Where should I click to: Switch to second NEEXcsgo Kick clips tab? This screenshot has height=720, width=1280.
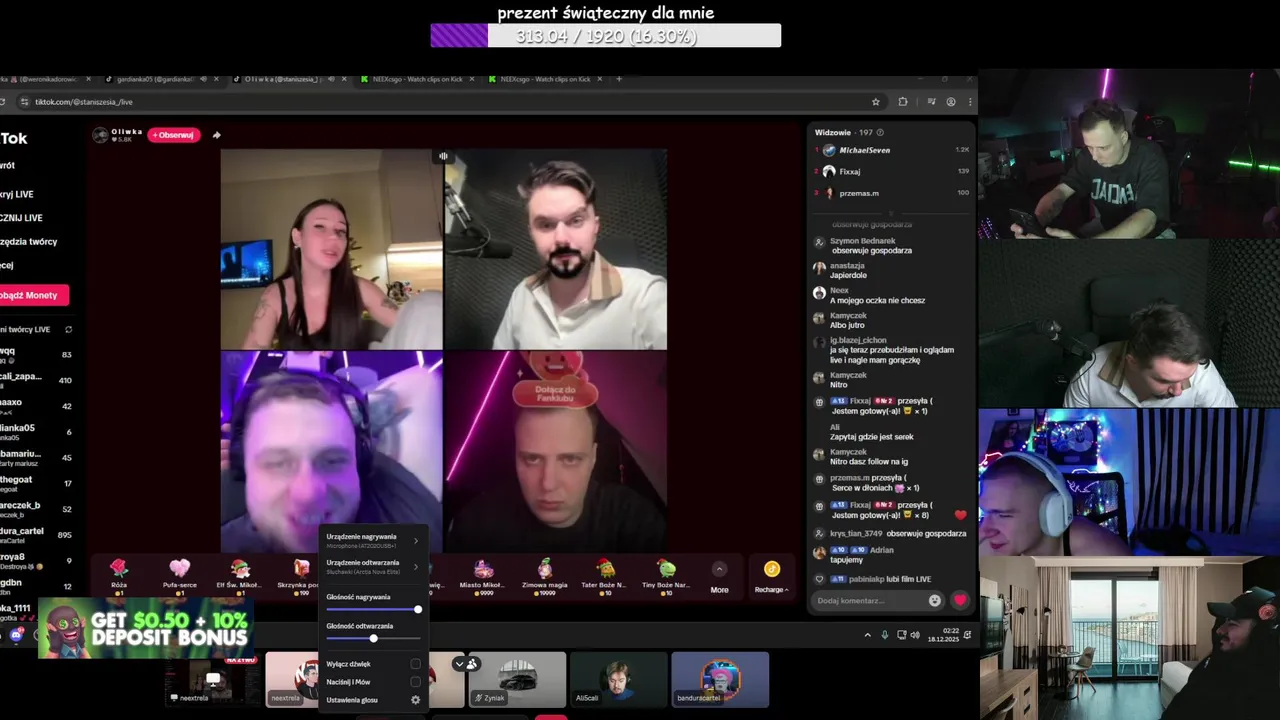pos(548,79)
